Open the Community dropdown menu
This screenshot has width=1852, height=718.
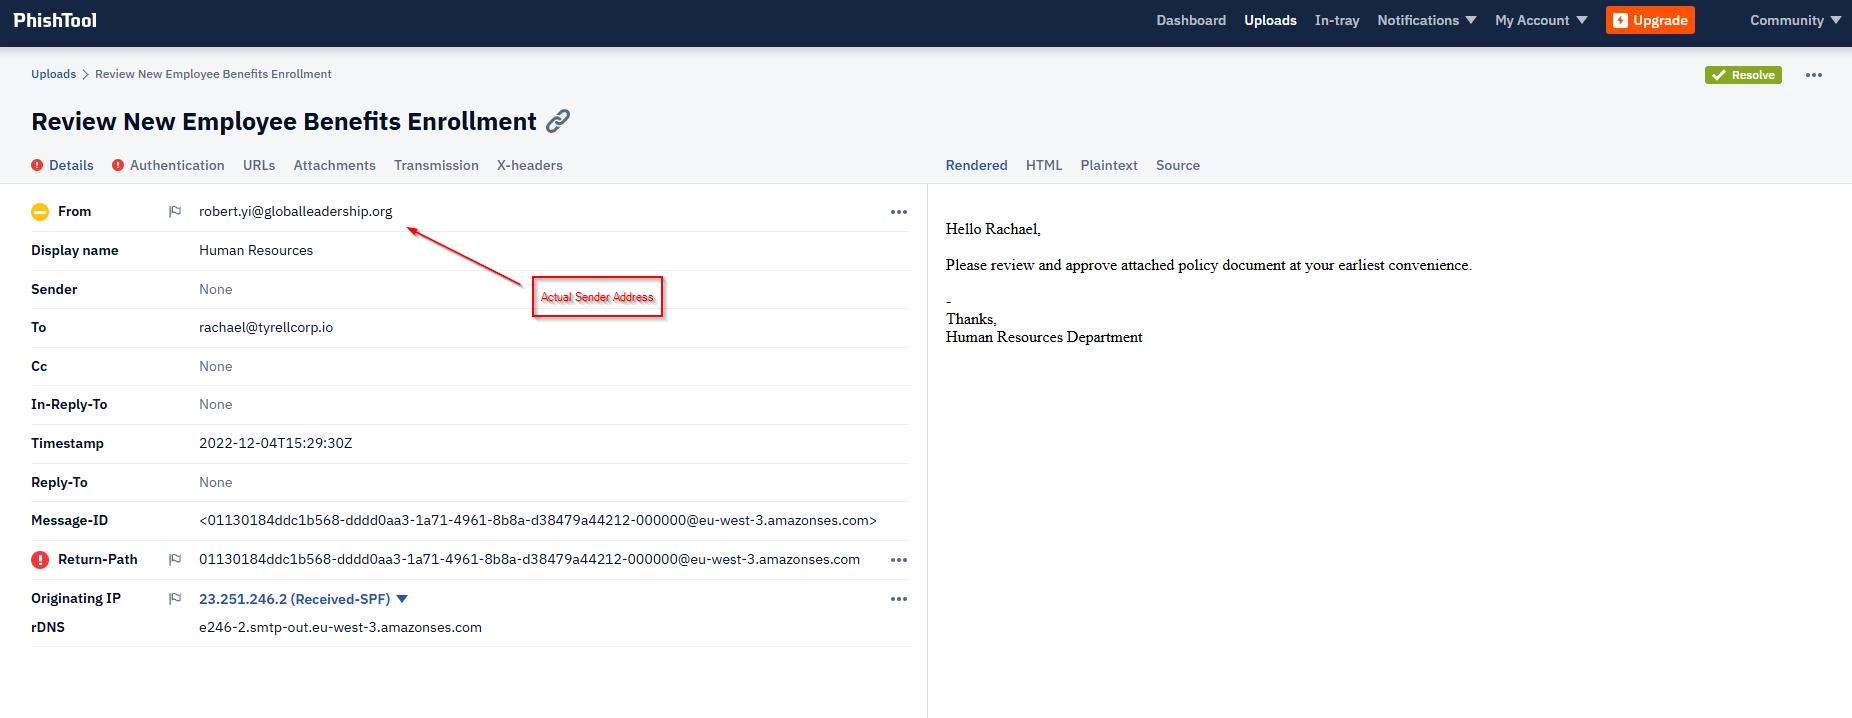point(1794,20)
